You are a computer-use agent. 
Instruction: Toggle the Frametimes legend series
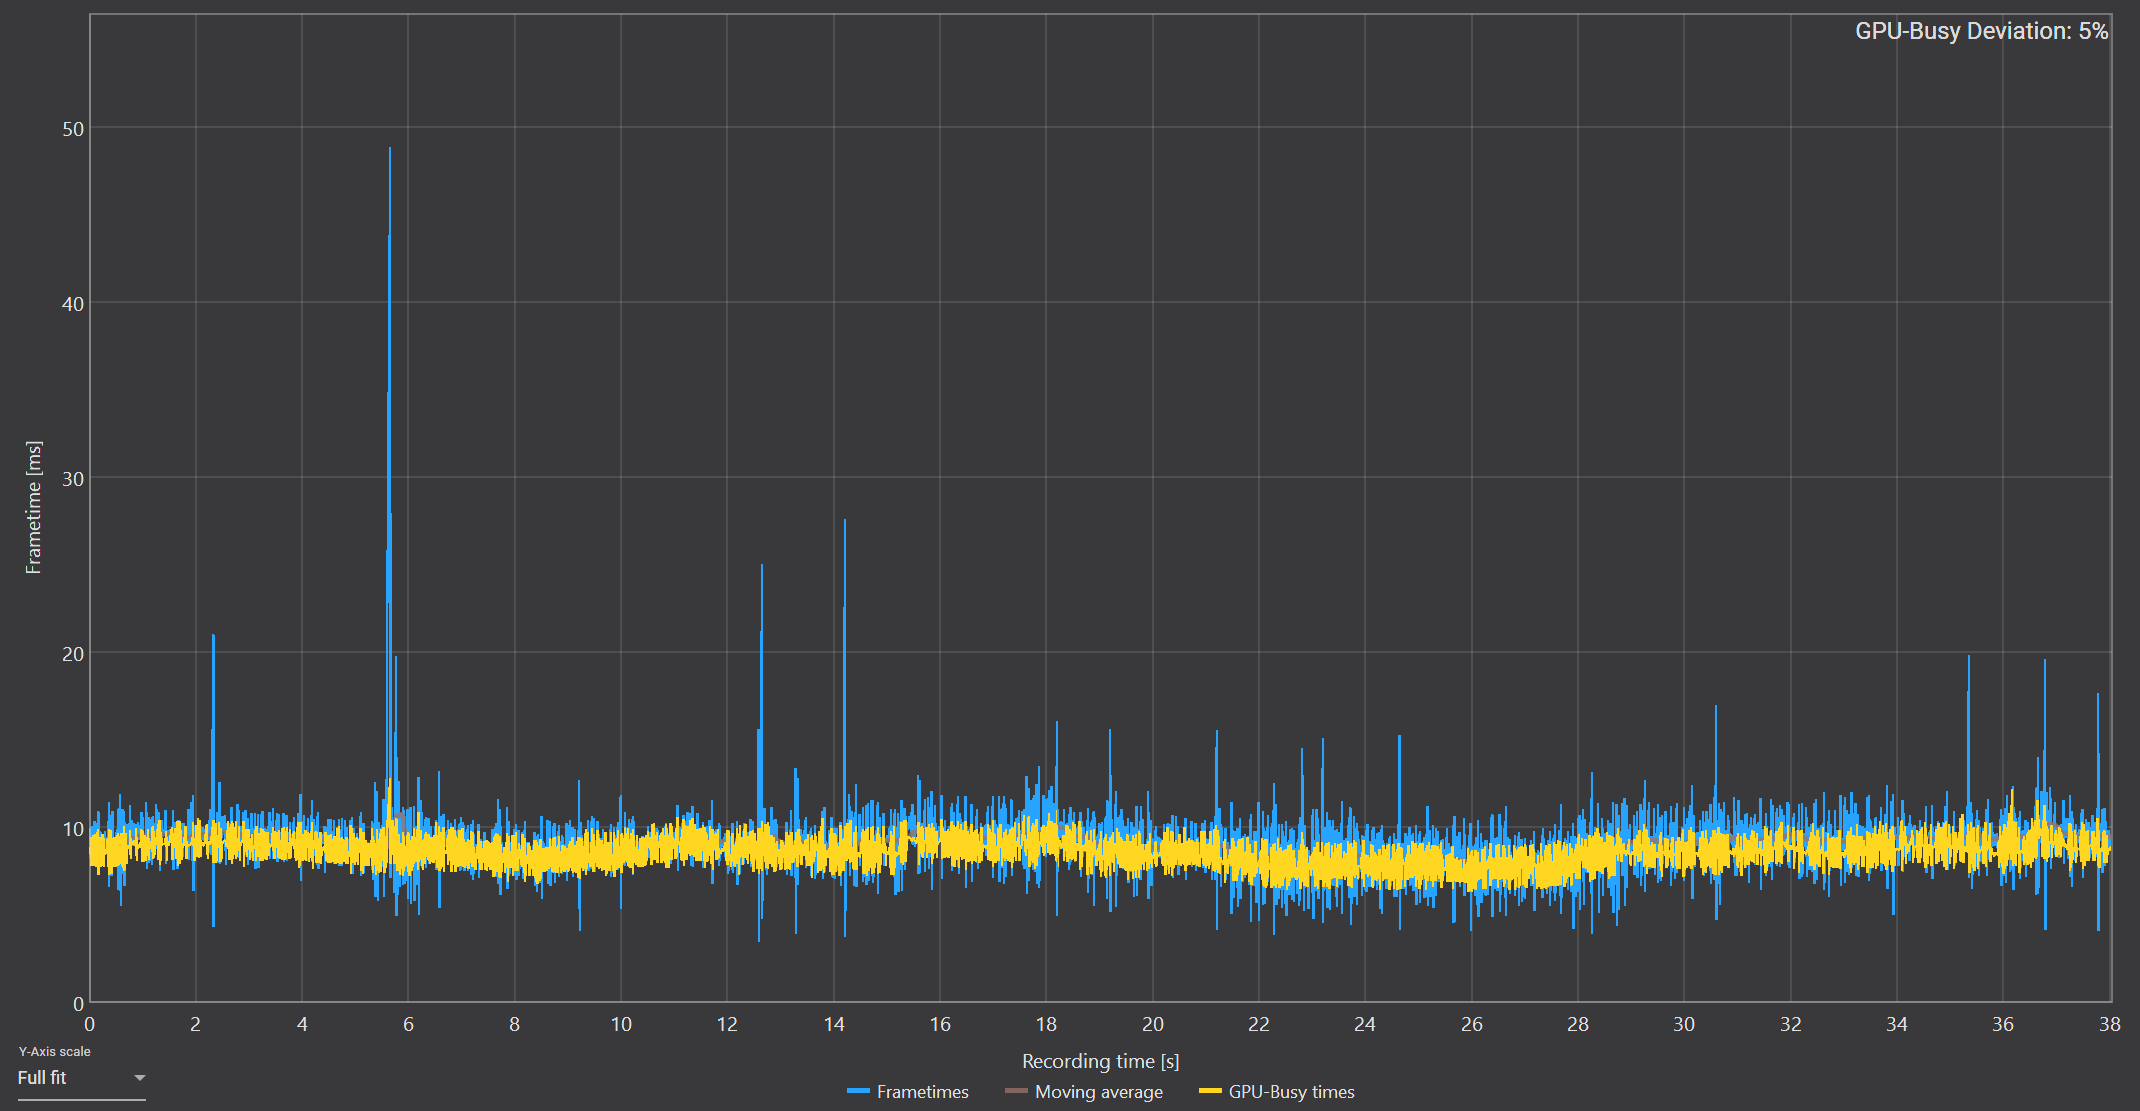[908, 1092]
